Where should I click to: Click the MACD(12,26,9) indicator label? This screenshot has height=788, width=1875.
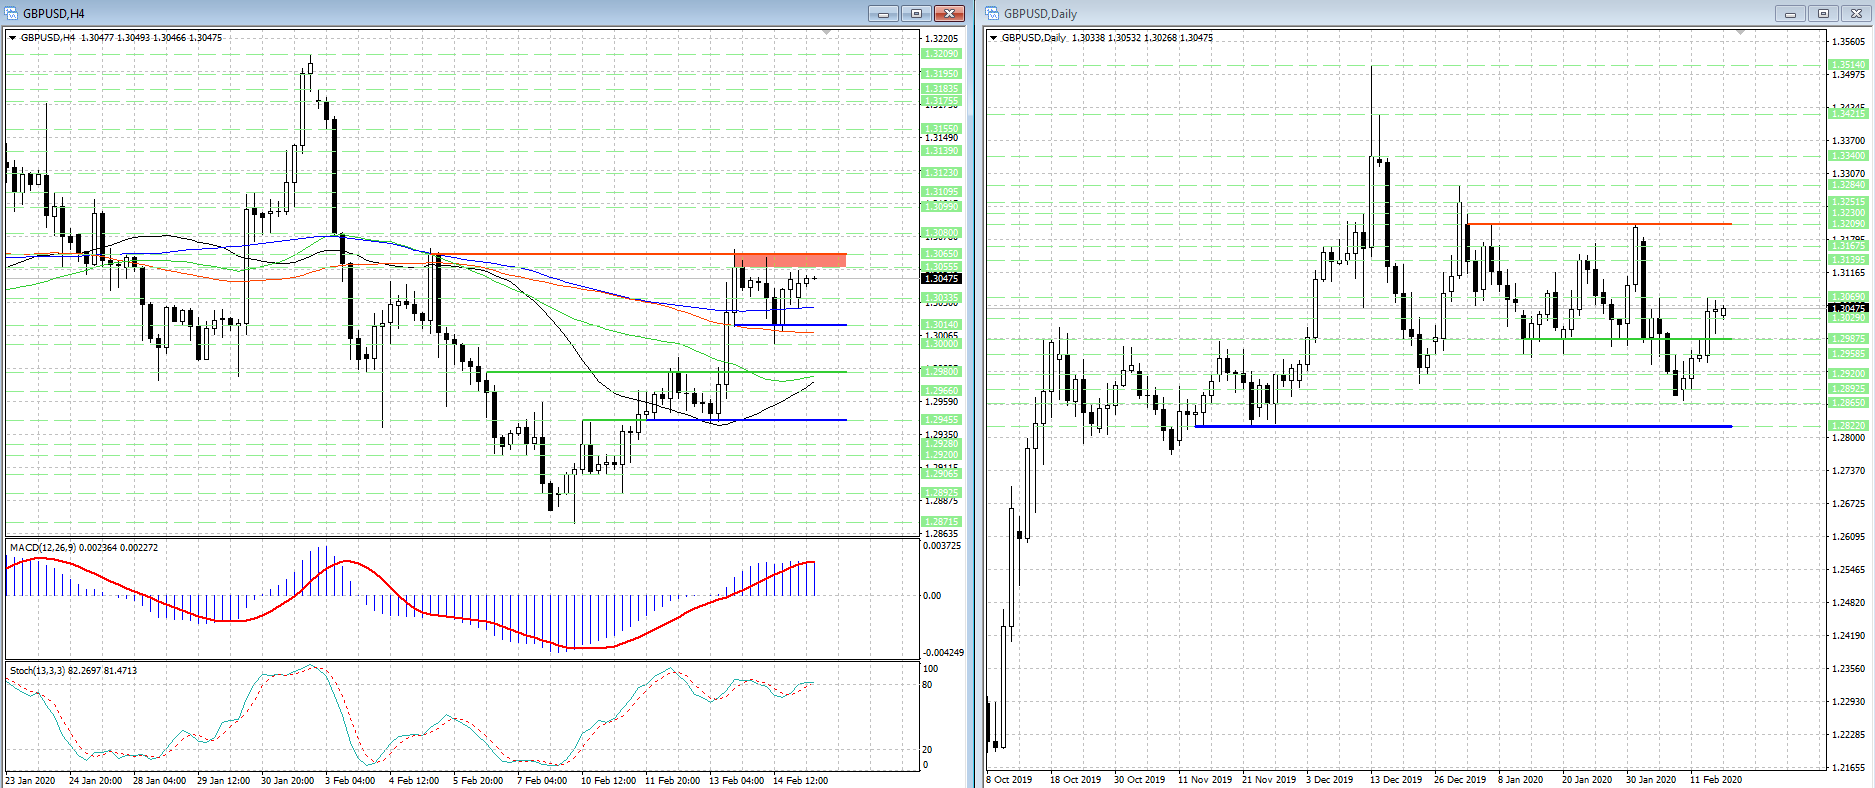(x=84, y=548)
